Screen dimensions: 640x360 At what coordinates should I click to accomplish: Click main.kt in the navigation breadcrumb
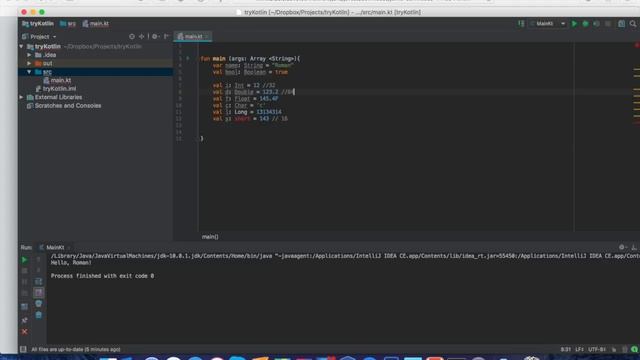tap(96, 24)
